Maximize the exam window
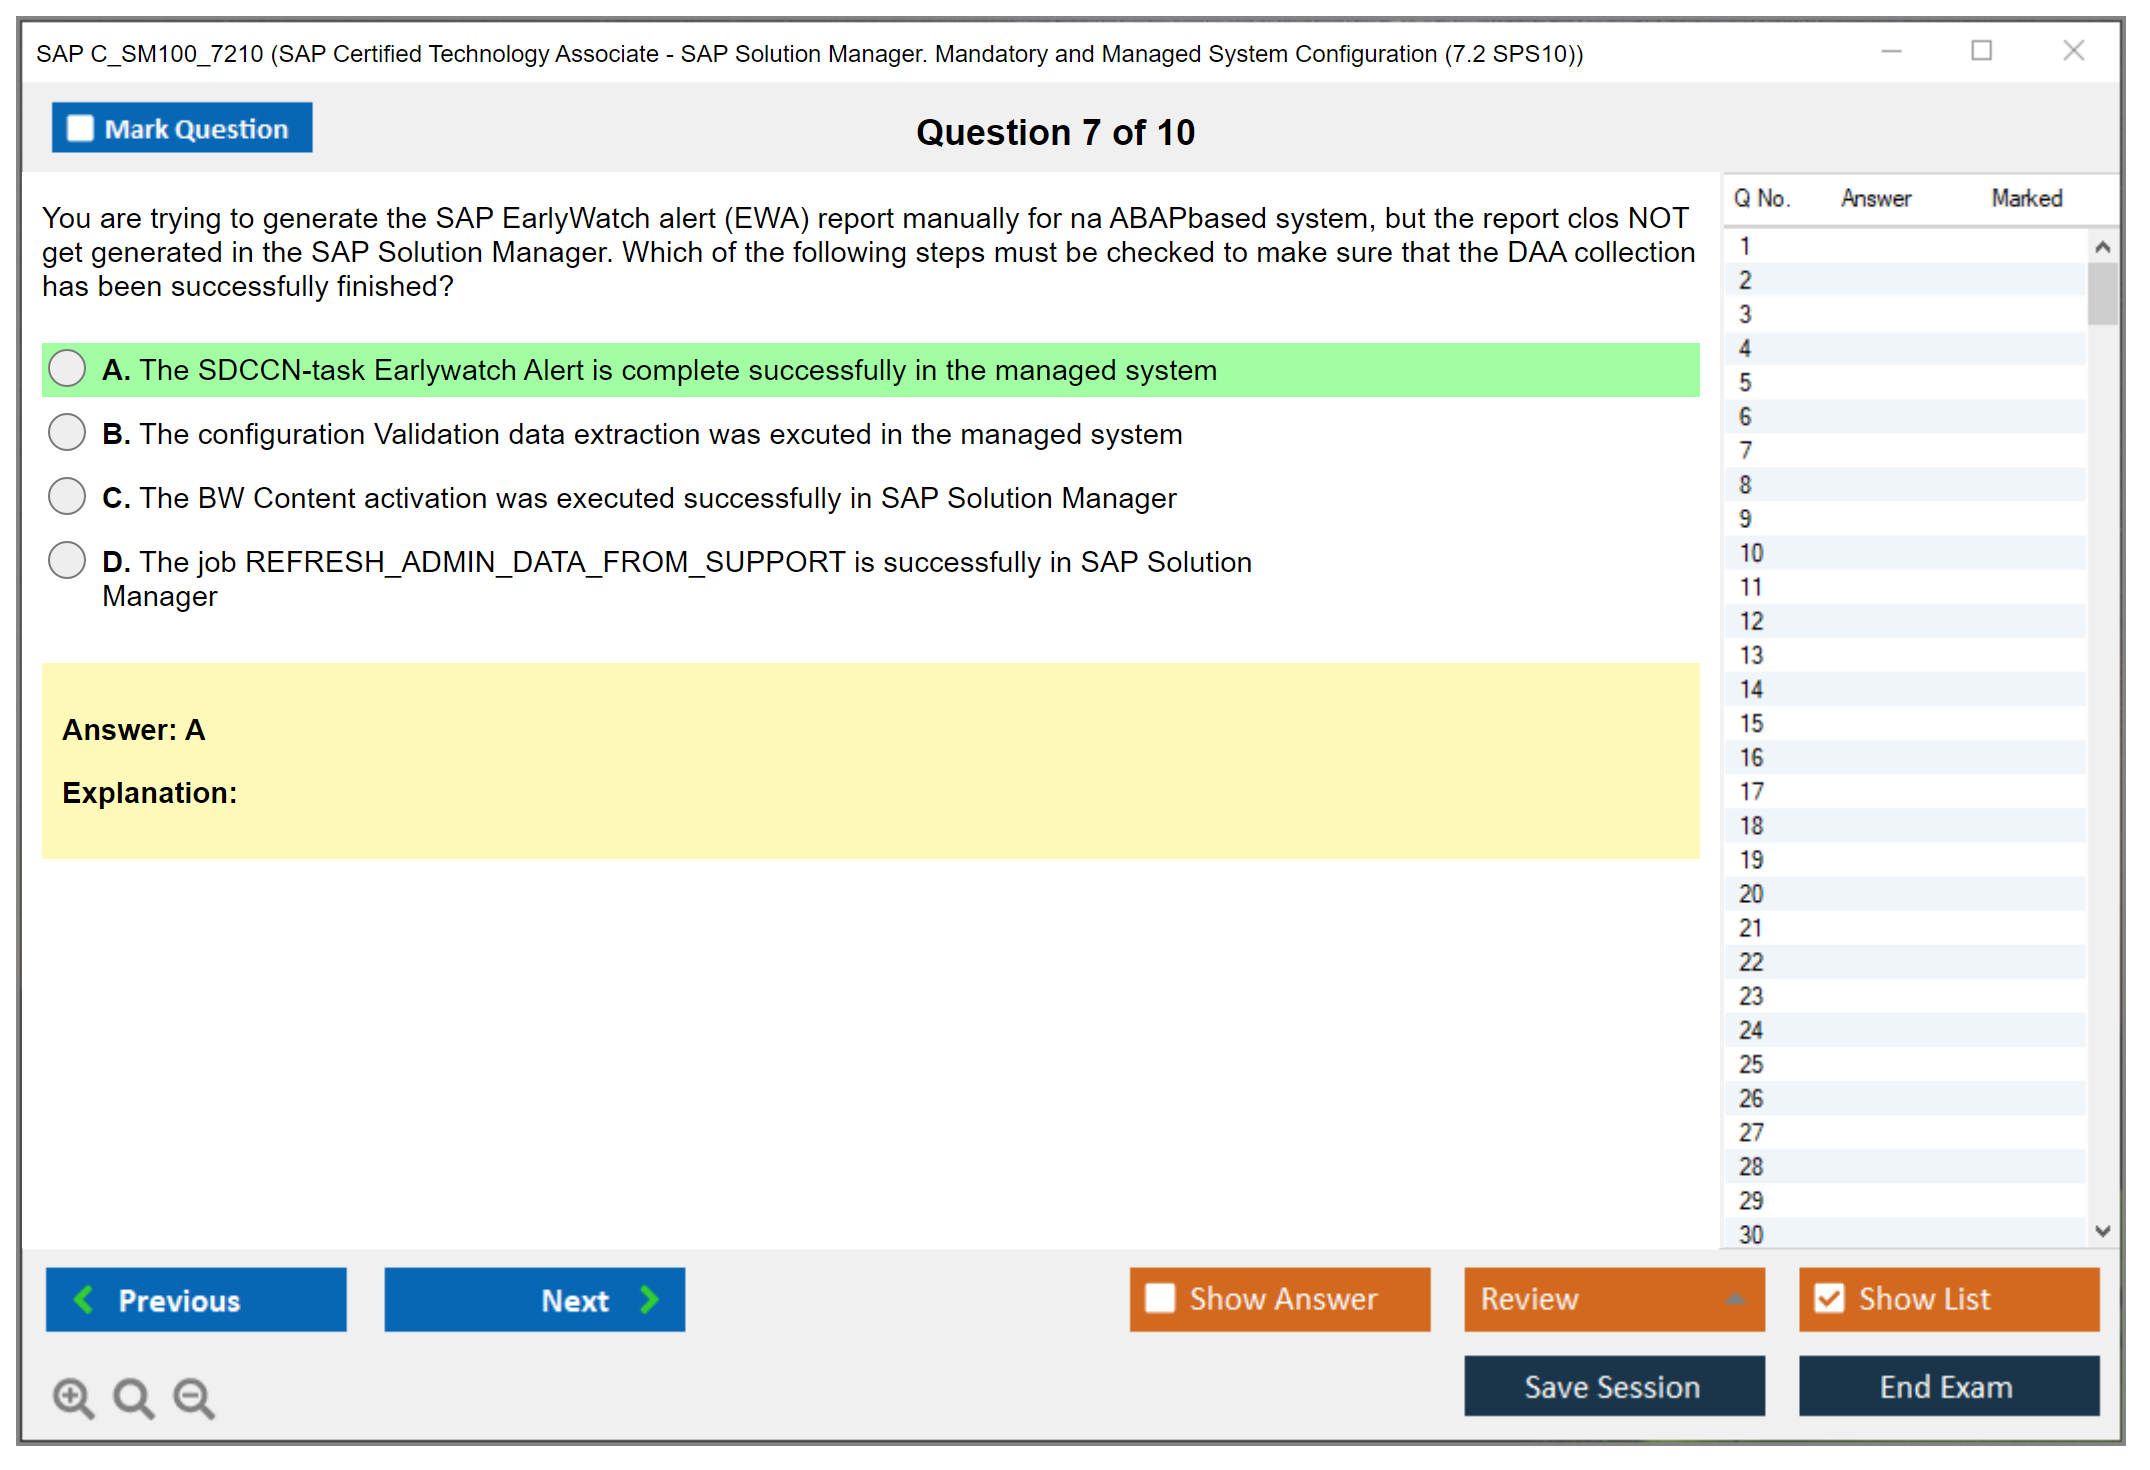 (x=1981, y=51)
